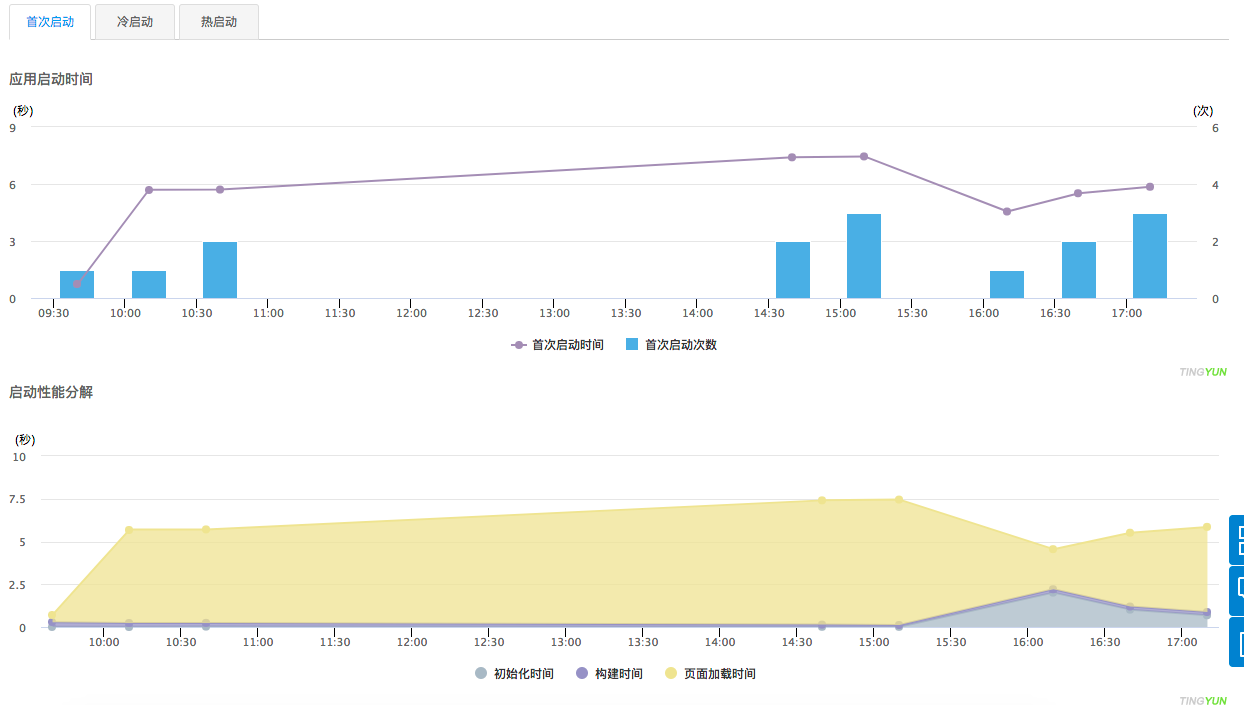Screen dimensions: 1244x705
Task: Click the 首次启动时间 legend line marker
Action: [x=518, y=345]
